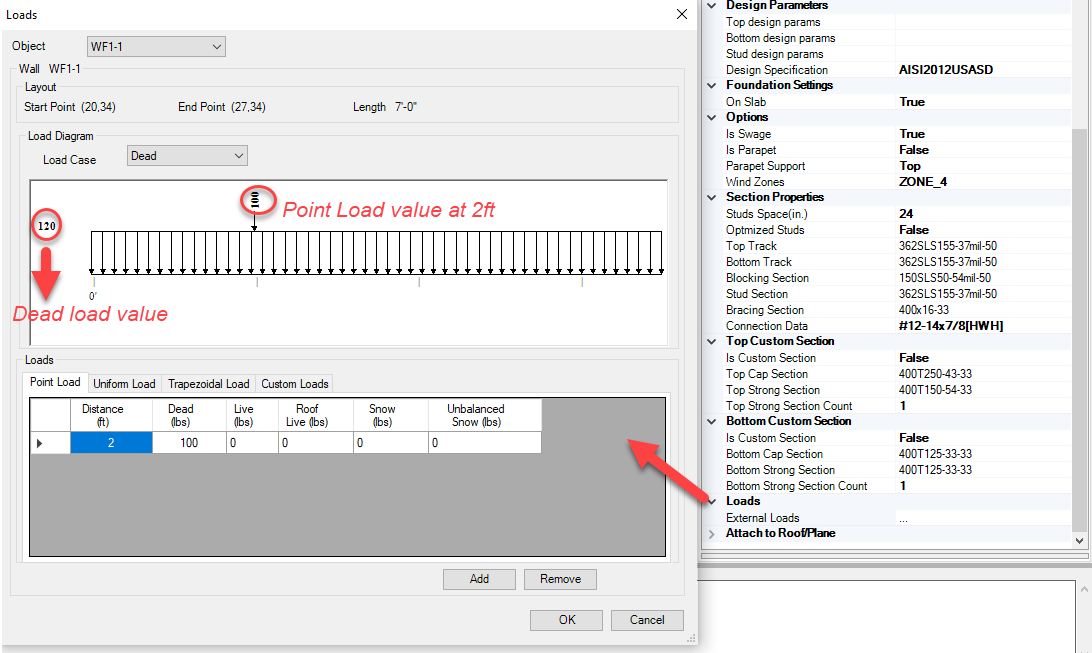Image resolution: width=1092 pixels, height=653 pixels.
Task: Close the Loads dialog window
Action: coord(681,14)
